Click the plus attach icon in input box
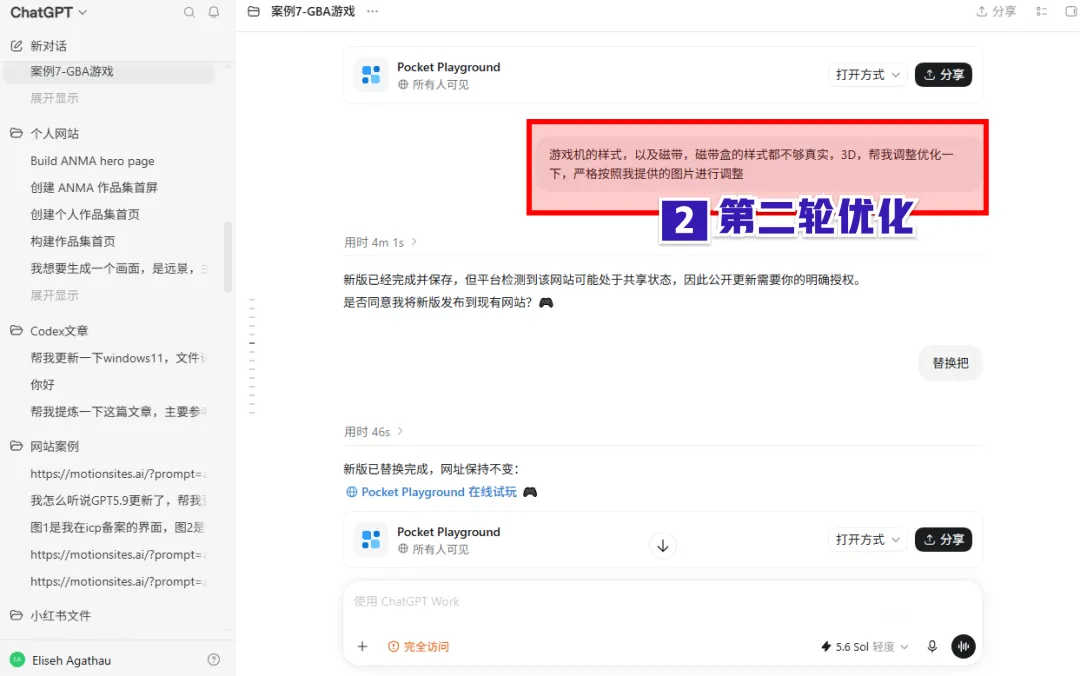 click(x=362, y=646)
